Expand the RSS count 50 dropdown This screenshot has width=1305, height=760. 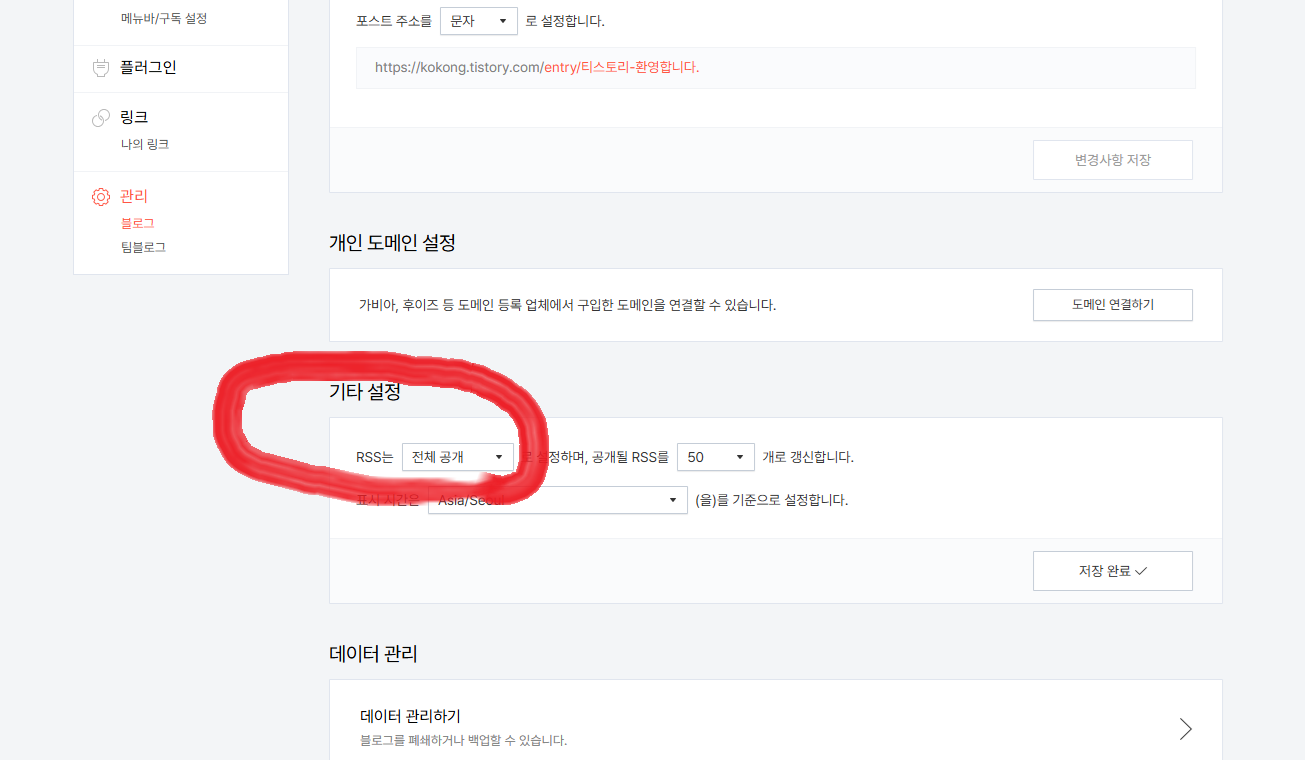coord(716,457)
